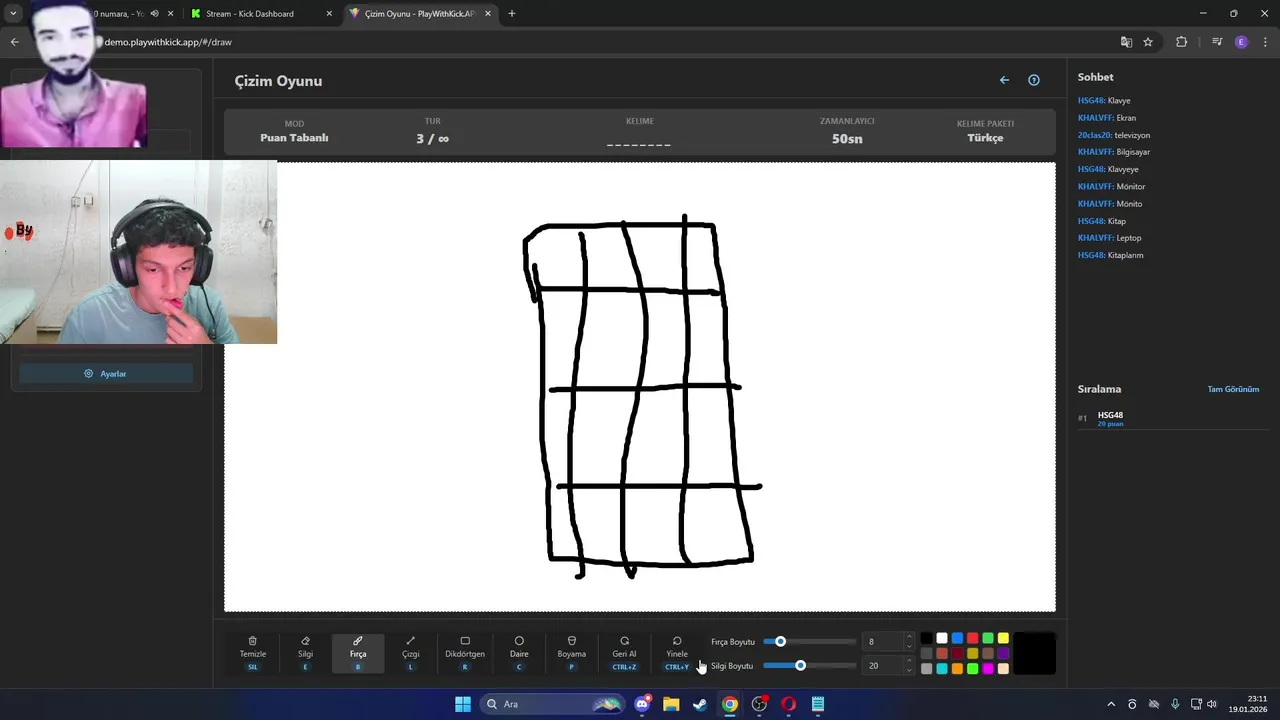Viewport: 1280px width, 720px height.
Task: Pick the red color swatch
Action: coord(972,638)
